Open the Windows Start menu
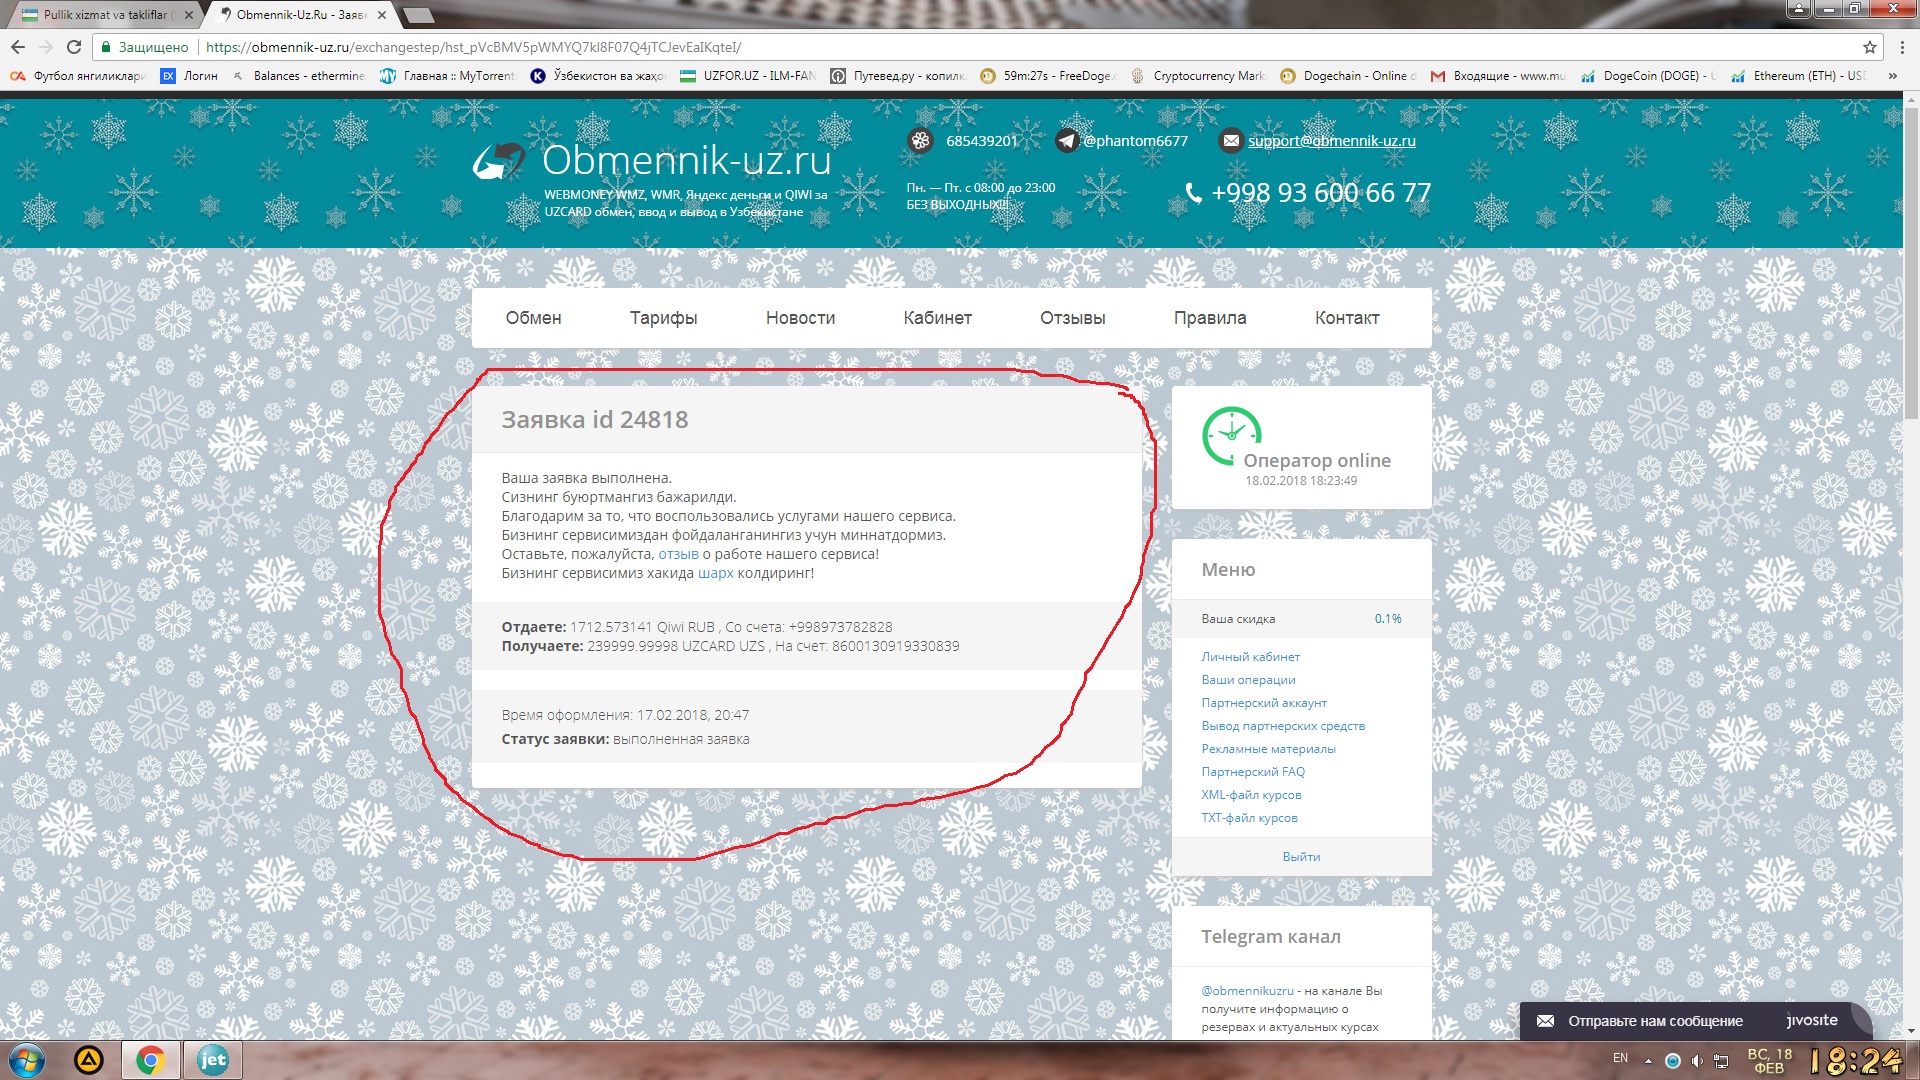The width and height of the screenshot is (1920, 1080). pos(27,1060)
